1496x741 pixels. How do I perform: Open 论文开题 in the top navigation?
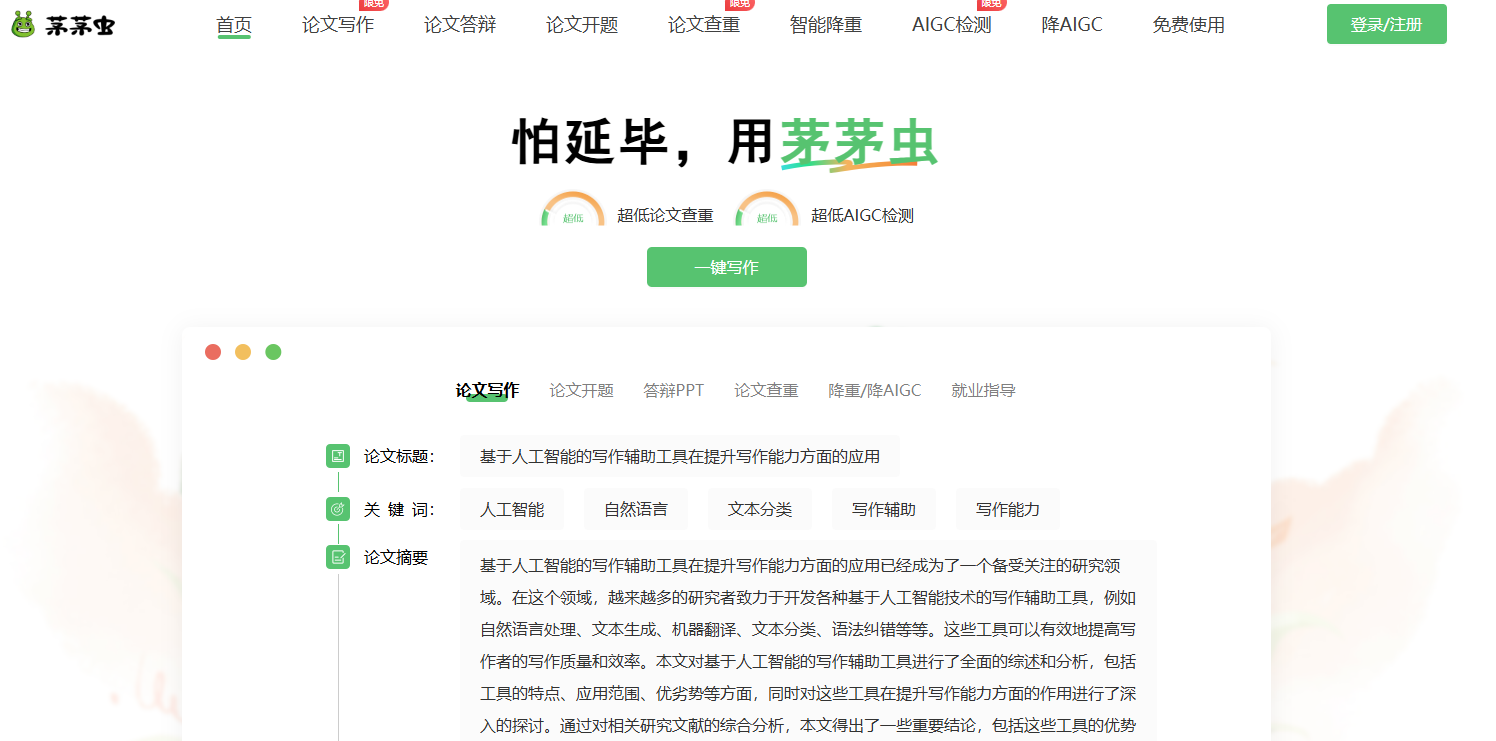(x=582, y=25)
